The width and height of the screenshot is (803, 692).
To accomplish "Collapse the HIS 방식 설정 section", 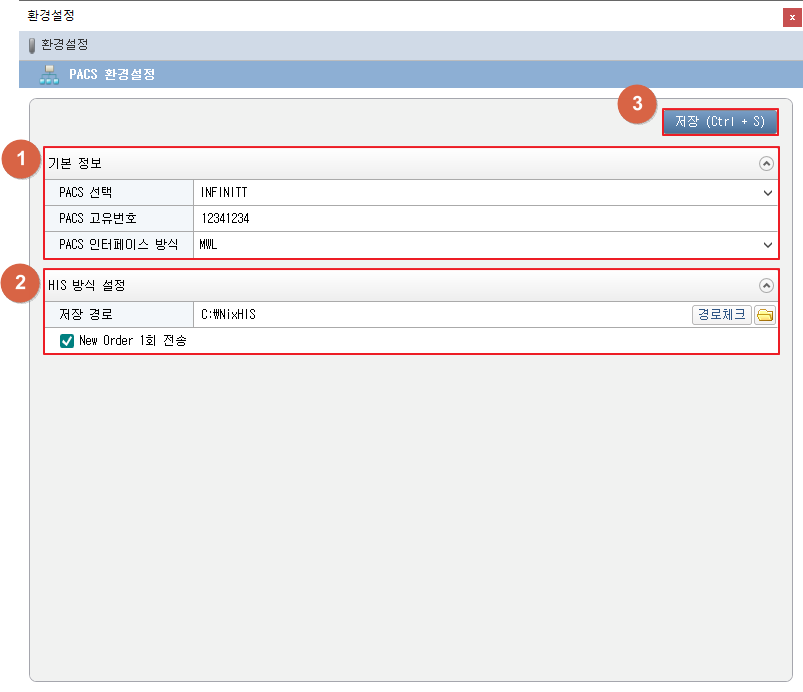I will pos(766,286).
